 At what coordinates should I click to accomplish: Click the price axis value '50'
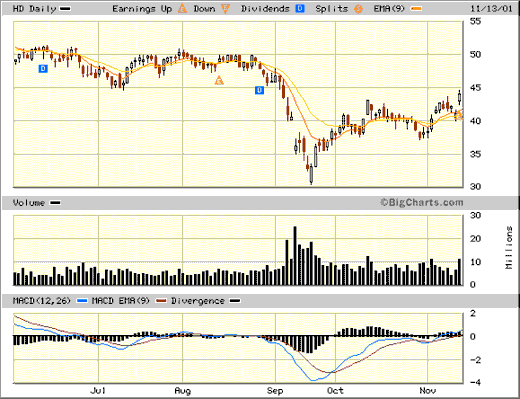point(475,54)
